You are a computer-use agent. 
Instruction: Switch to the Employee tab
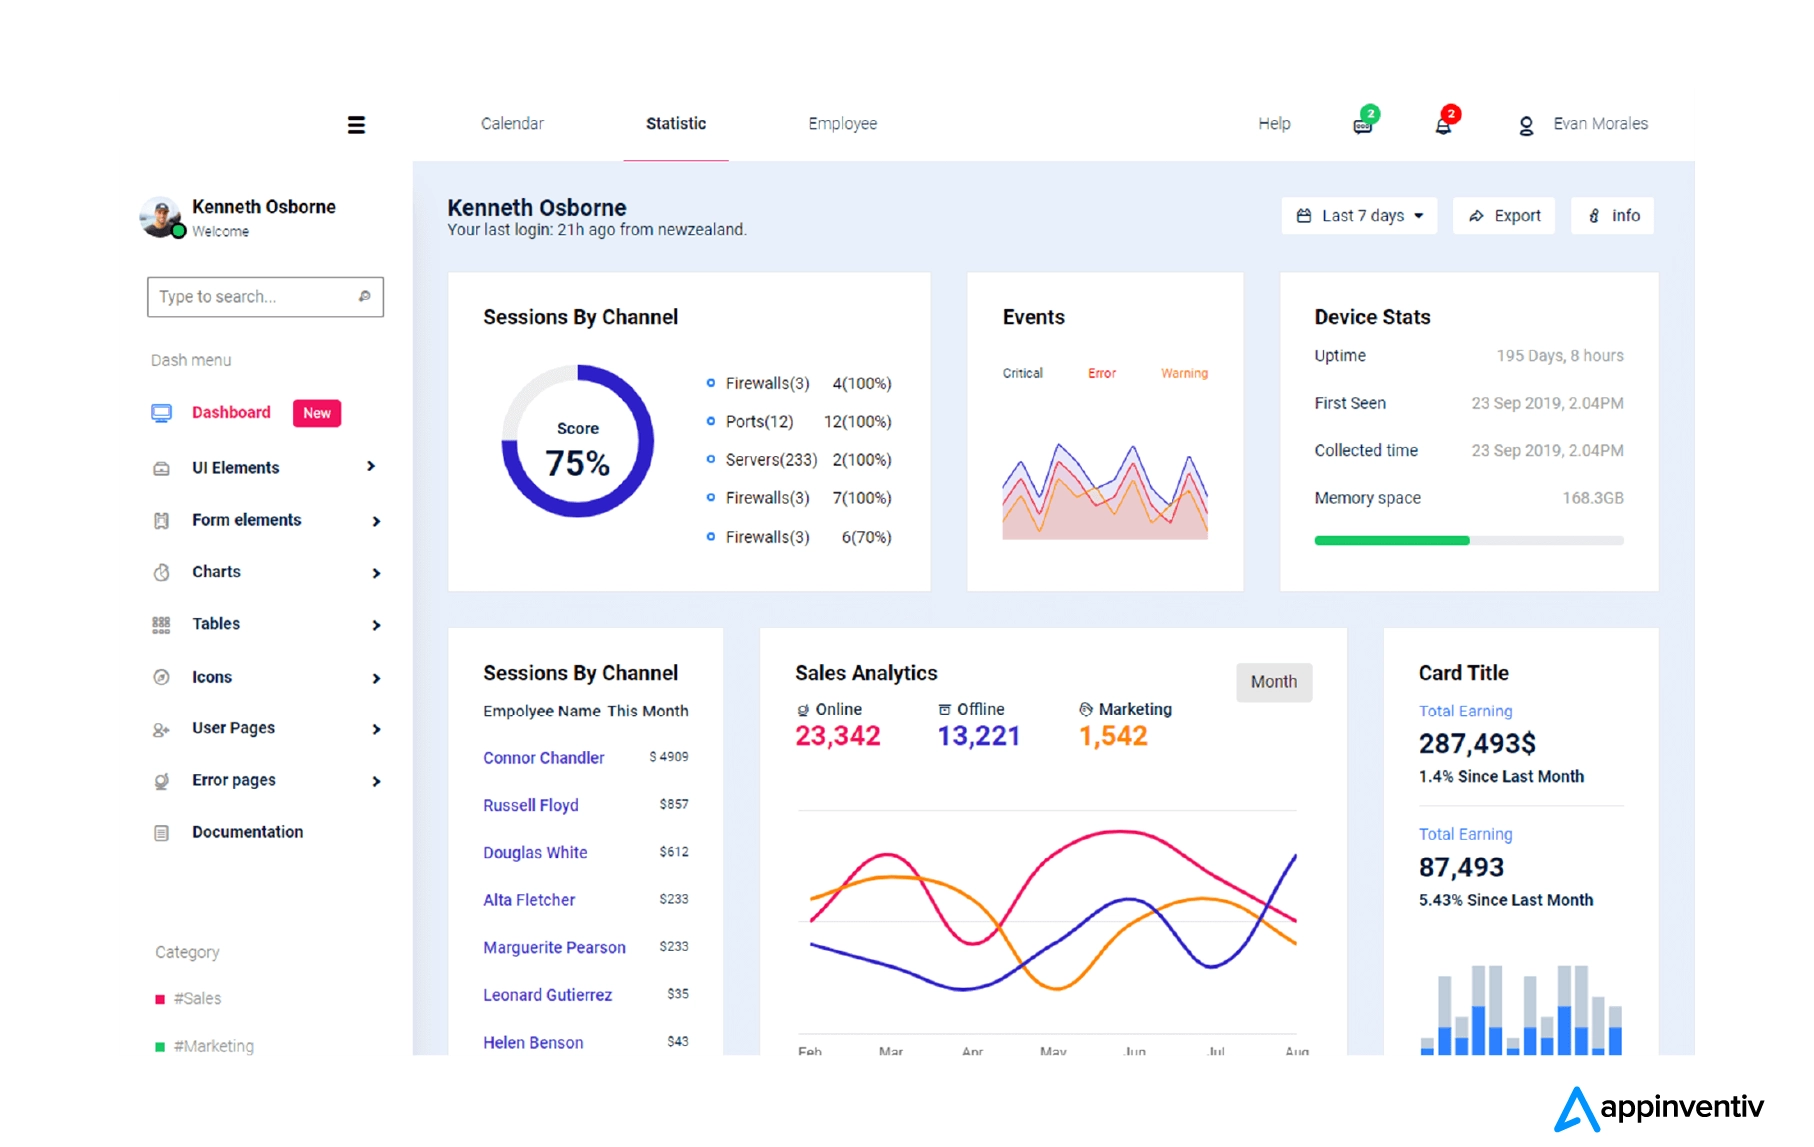point(842,124)
